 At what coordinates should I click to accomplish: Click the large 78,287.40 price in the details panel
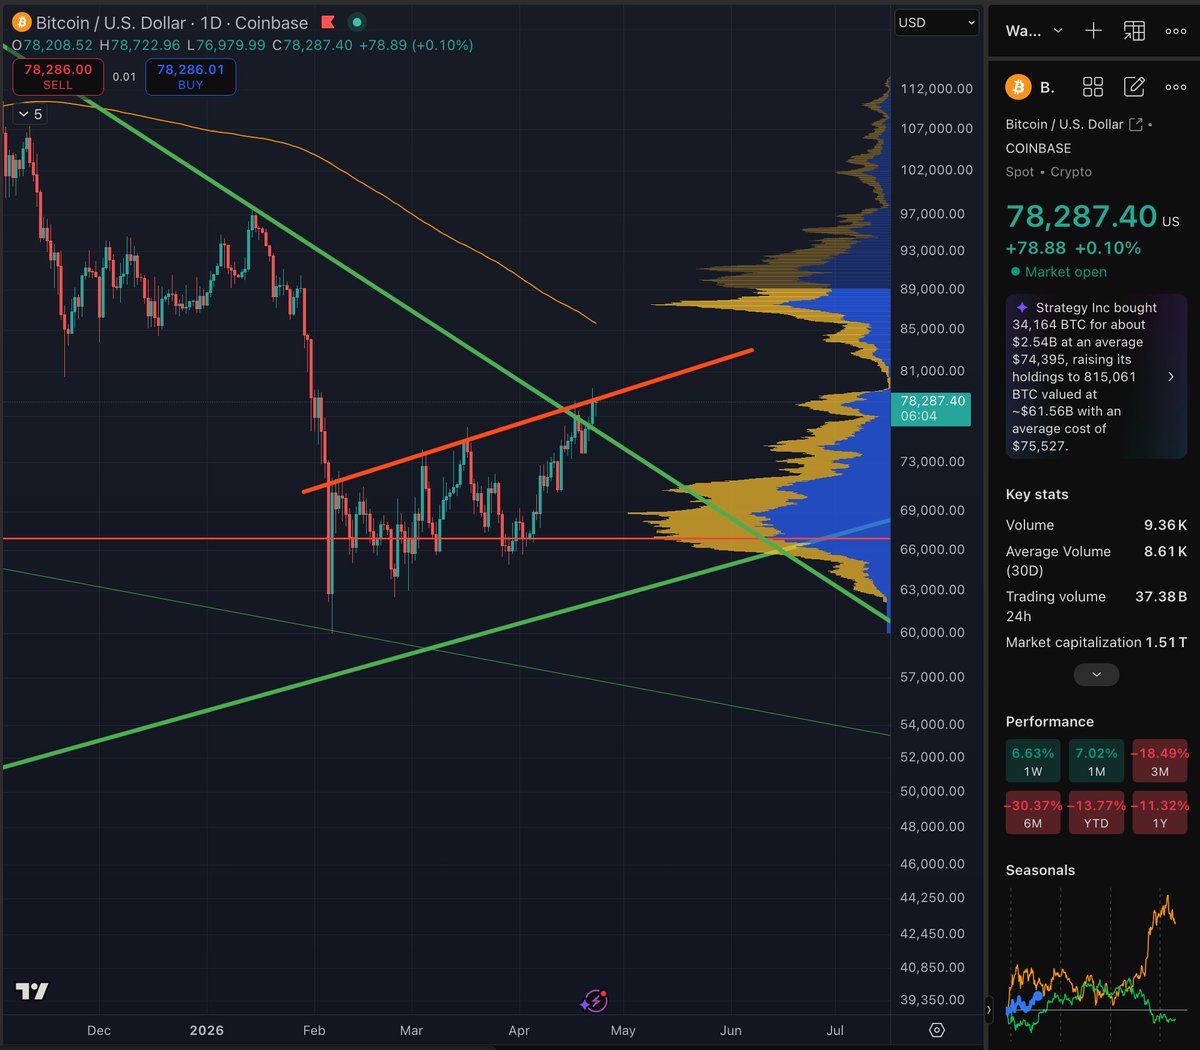1081,216
